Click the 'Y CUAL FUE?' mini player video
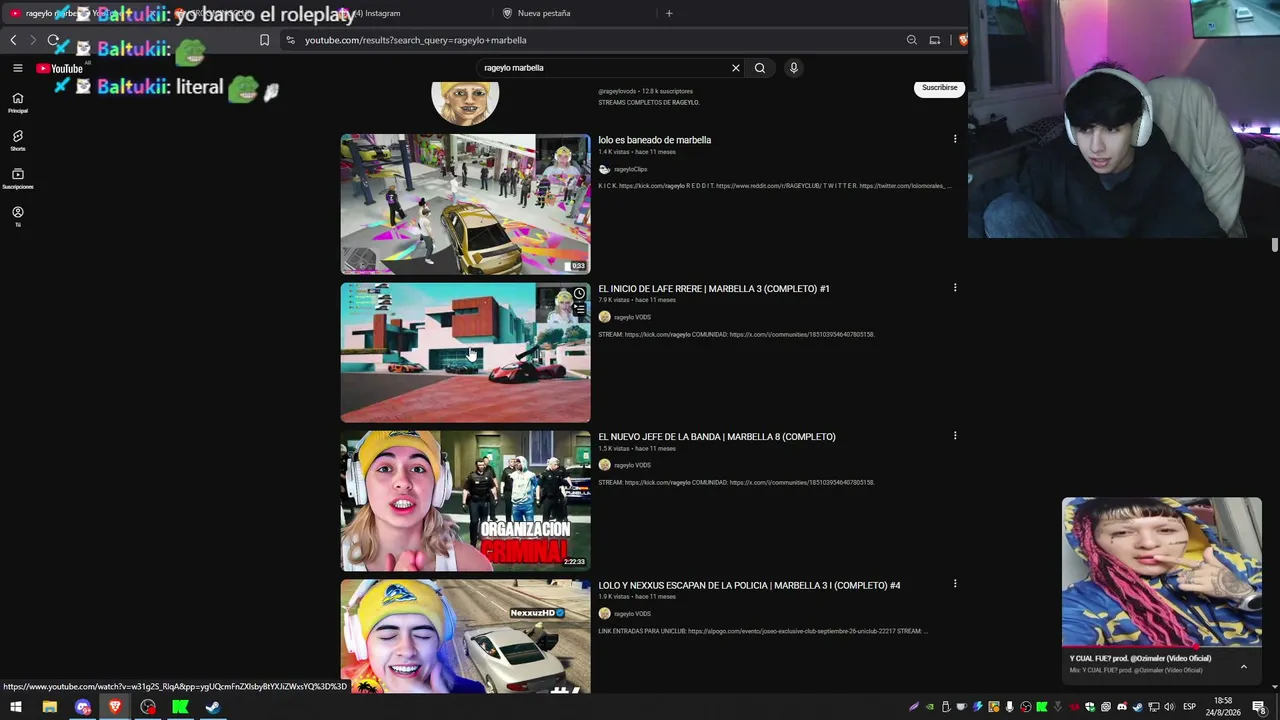The image size is (1280, 720). (x=1161, y=572)
